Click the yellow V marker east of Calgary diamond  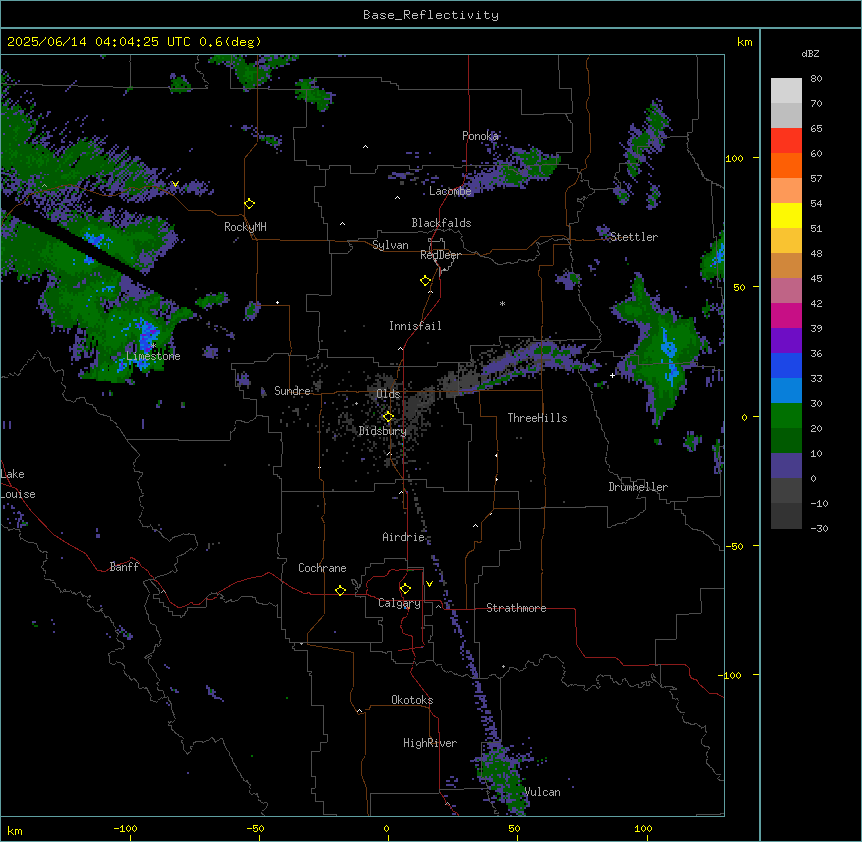tap(429, 584)
